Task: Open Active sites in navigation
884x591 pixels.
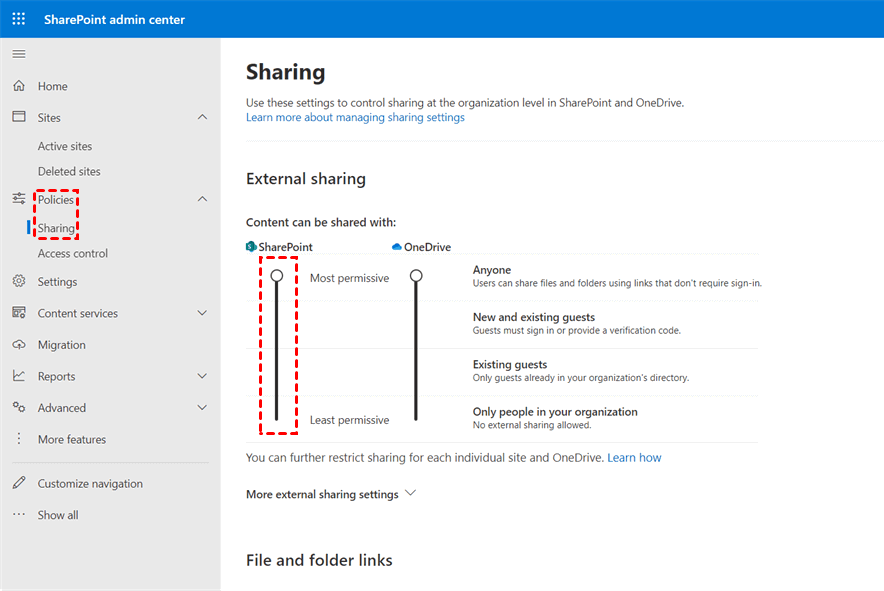Action: coord(65,146)
